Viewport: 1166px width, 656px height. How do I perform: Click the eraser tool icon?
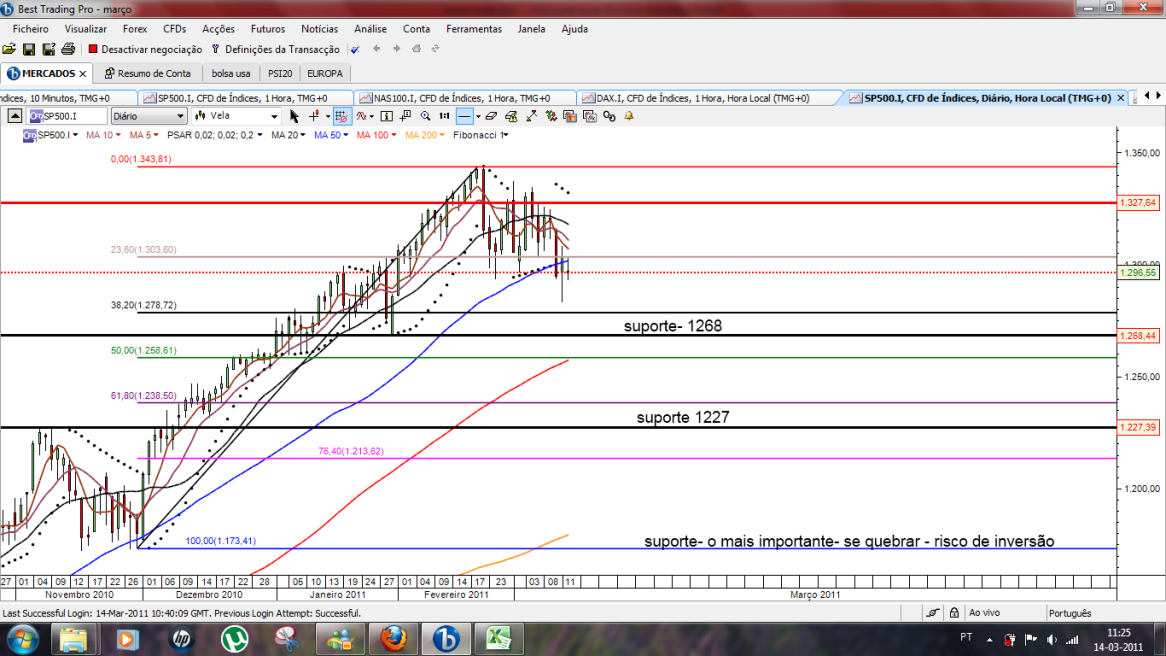(x=491, y=116)
